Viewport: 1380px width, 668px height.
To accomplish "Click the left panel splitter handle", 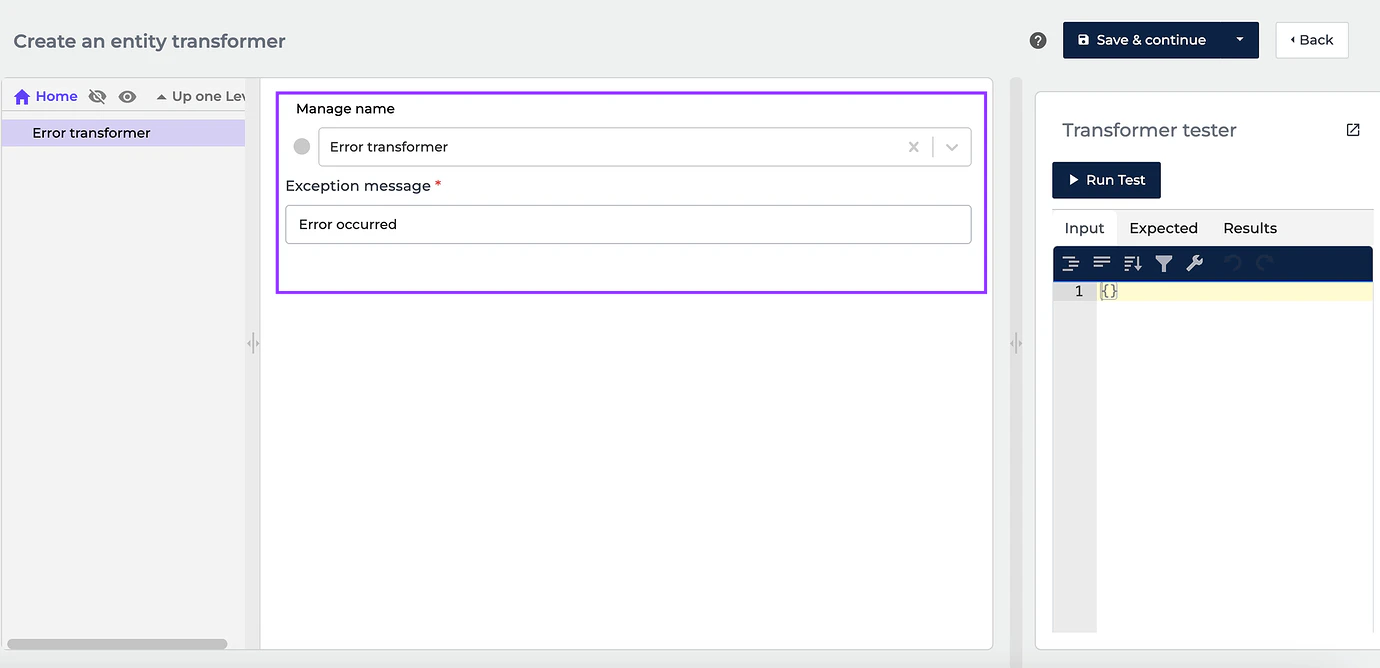I will (x=253, y=343).
